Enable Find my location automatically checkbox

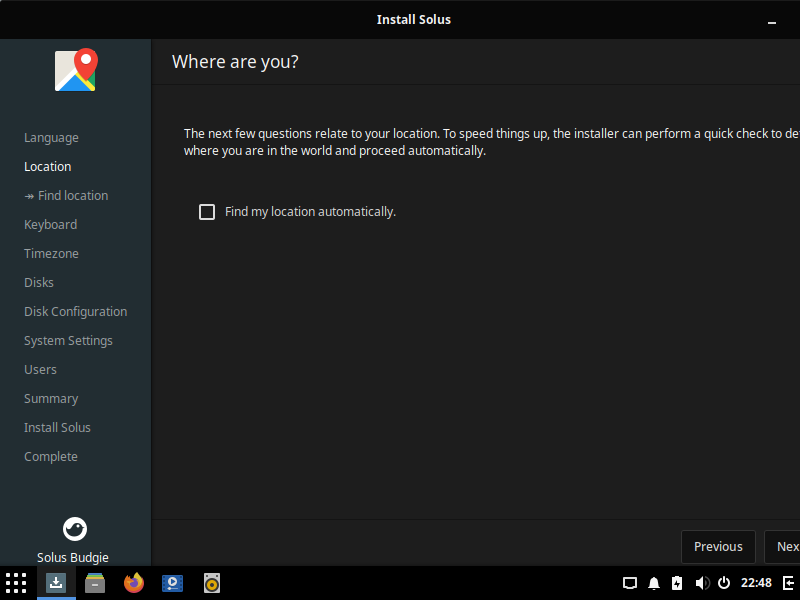tap(207, 212)
